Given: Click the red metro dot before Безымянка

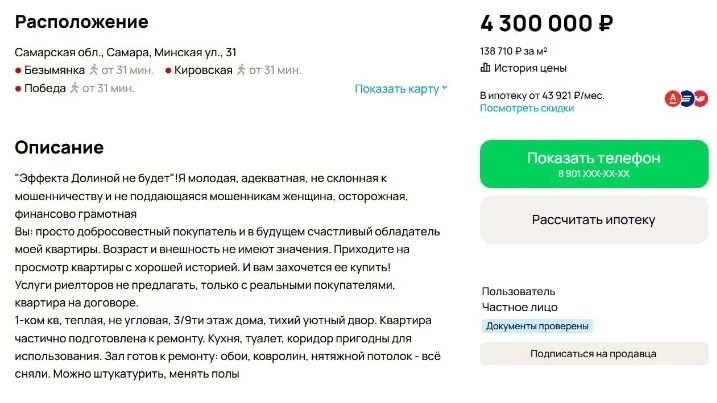Looking at the screenshot, I should click(x=18, y=71).
